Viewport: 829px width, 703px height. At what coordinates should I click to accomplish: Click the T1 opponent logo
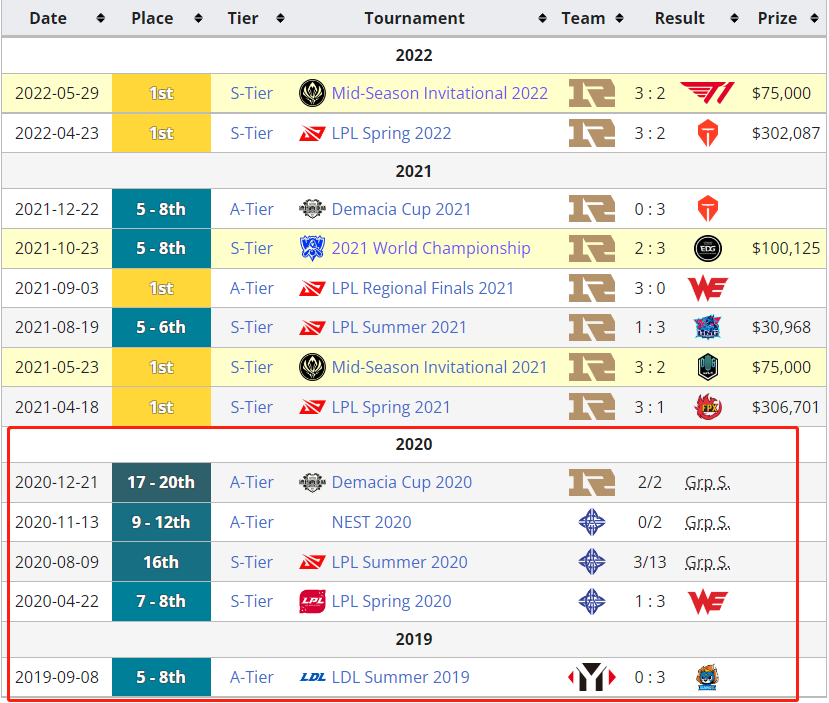[x=707, y=93]
